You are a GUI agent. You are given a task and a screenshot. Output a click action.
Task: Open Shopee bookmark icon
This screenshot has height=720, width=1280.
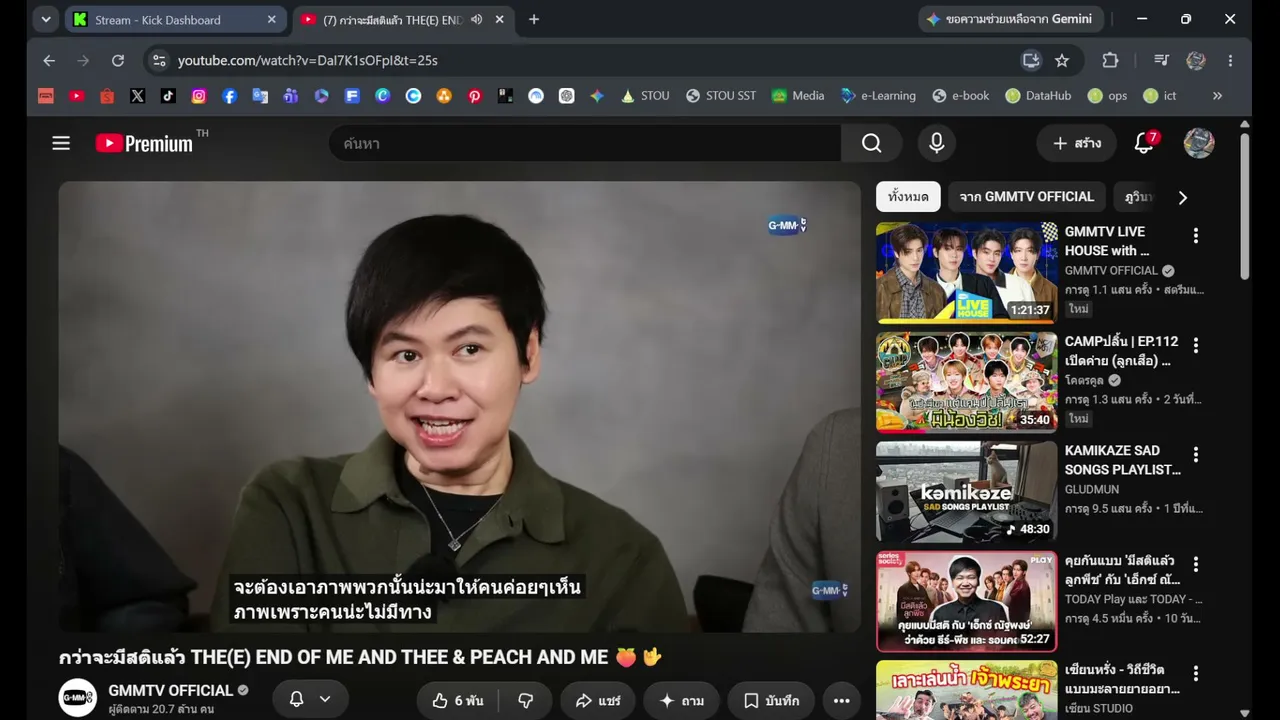(107, 96)
